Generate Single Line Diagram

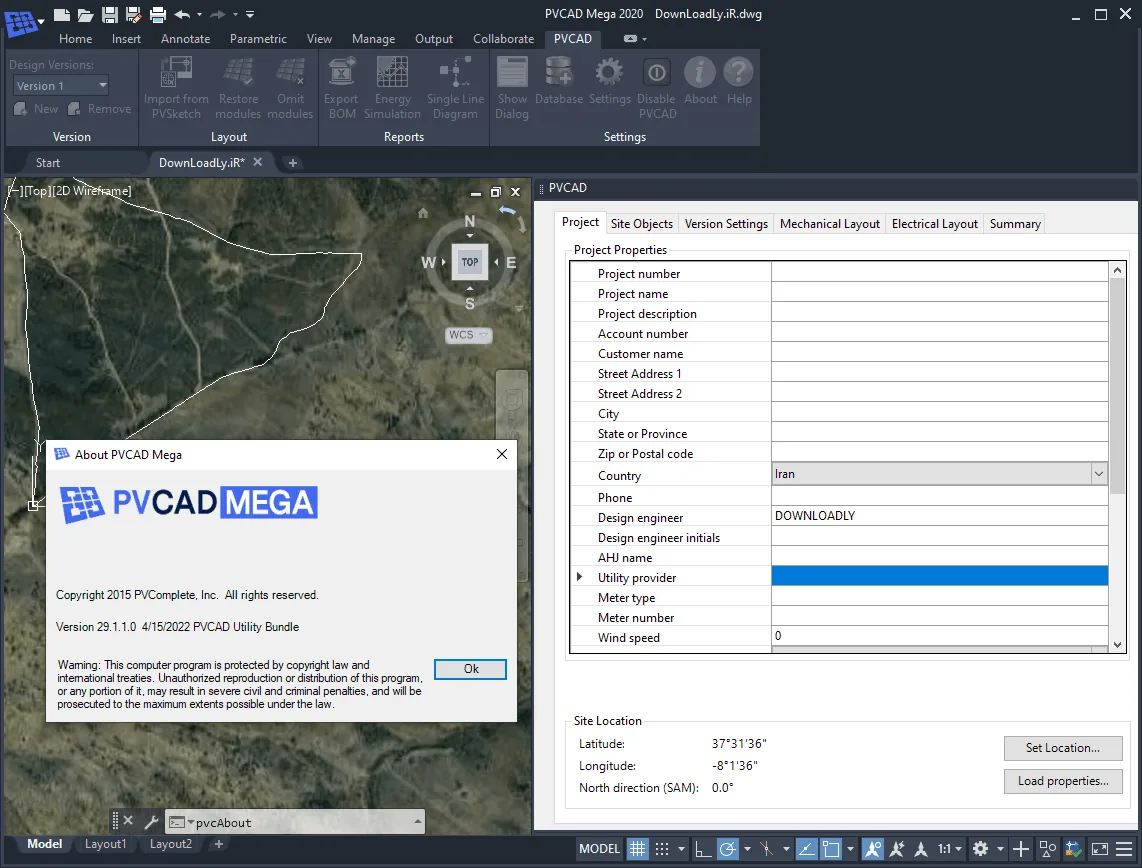pyautogui.click(x=455, y=88)
